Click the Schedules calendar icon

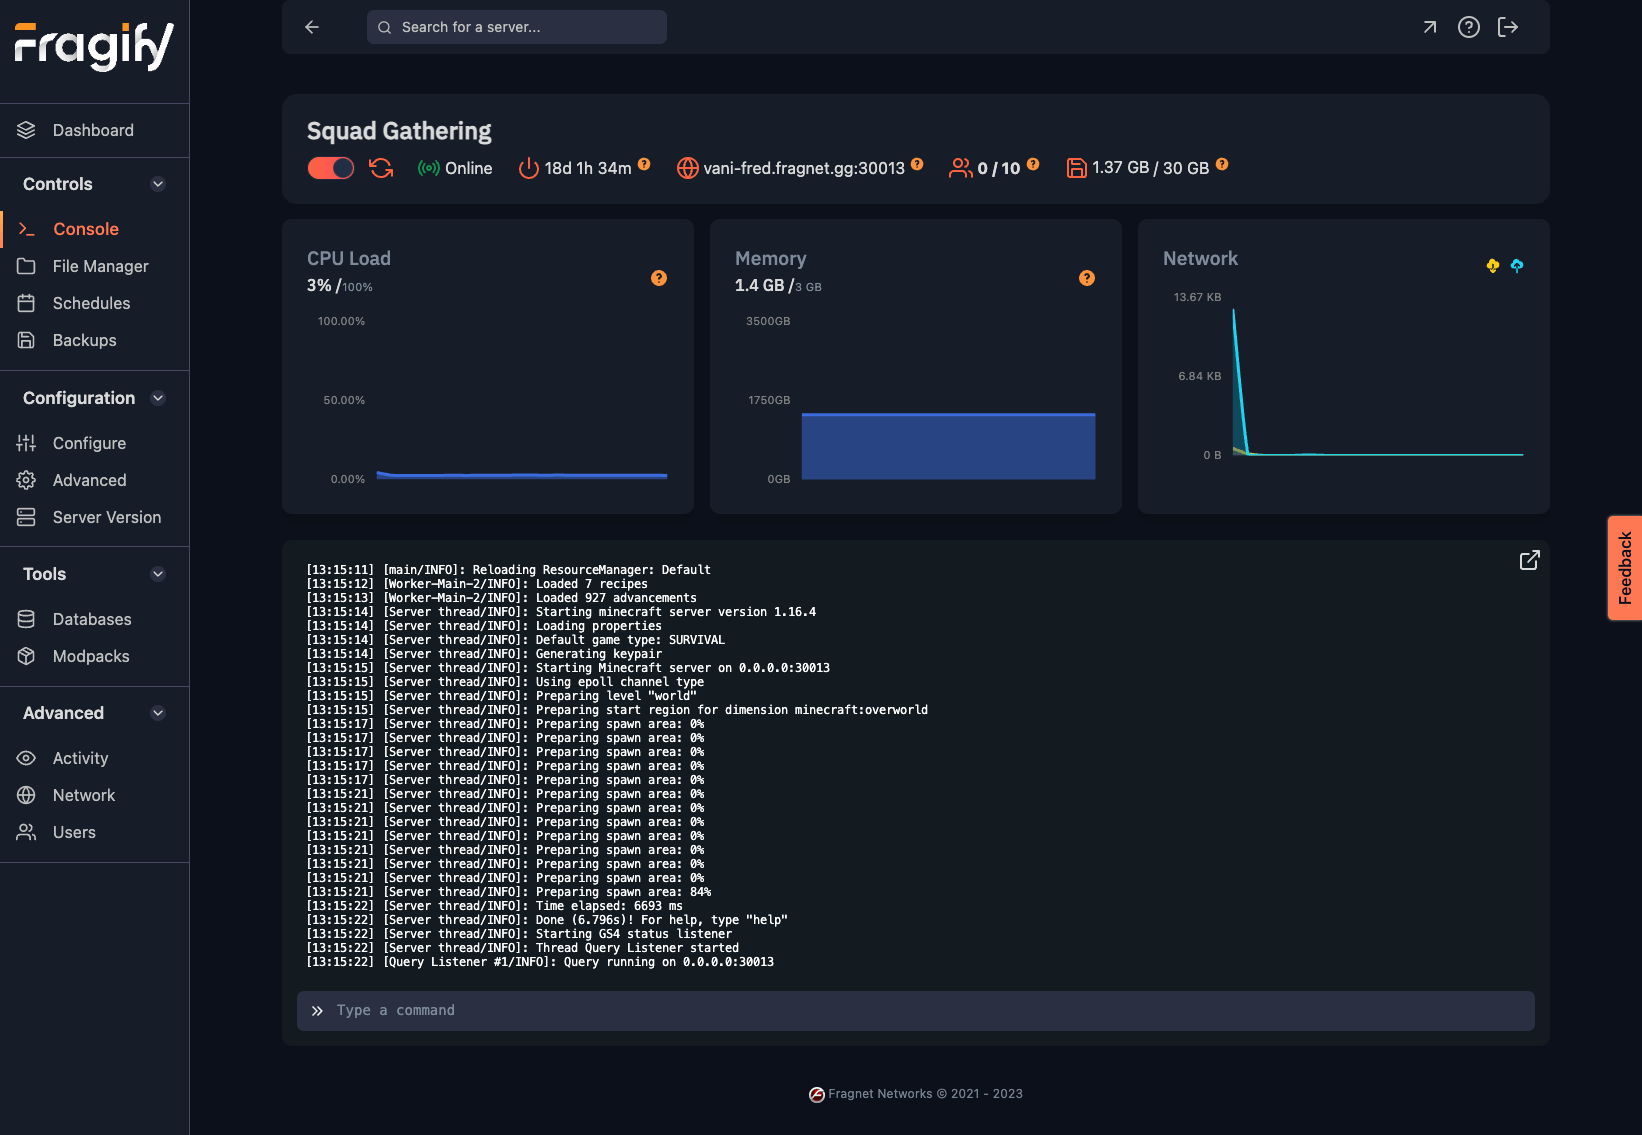pyautogui.click(x=26, y=303)
